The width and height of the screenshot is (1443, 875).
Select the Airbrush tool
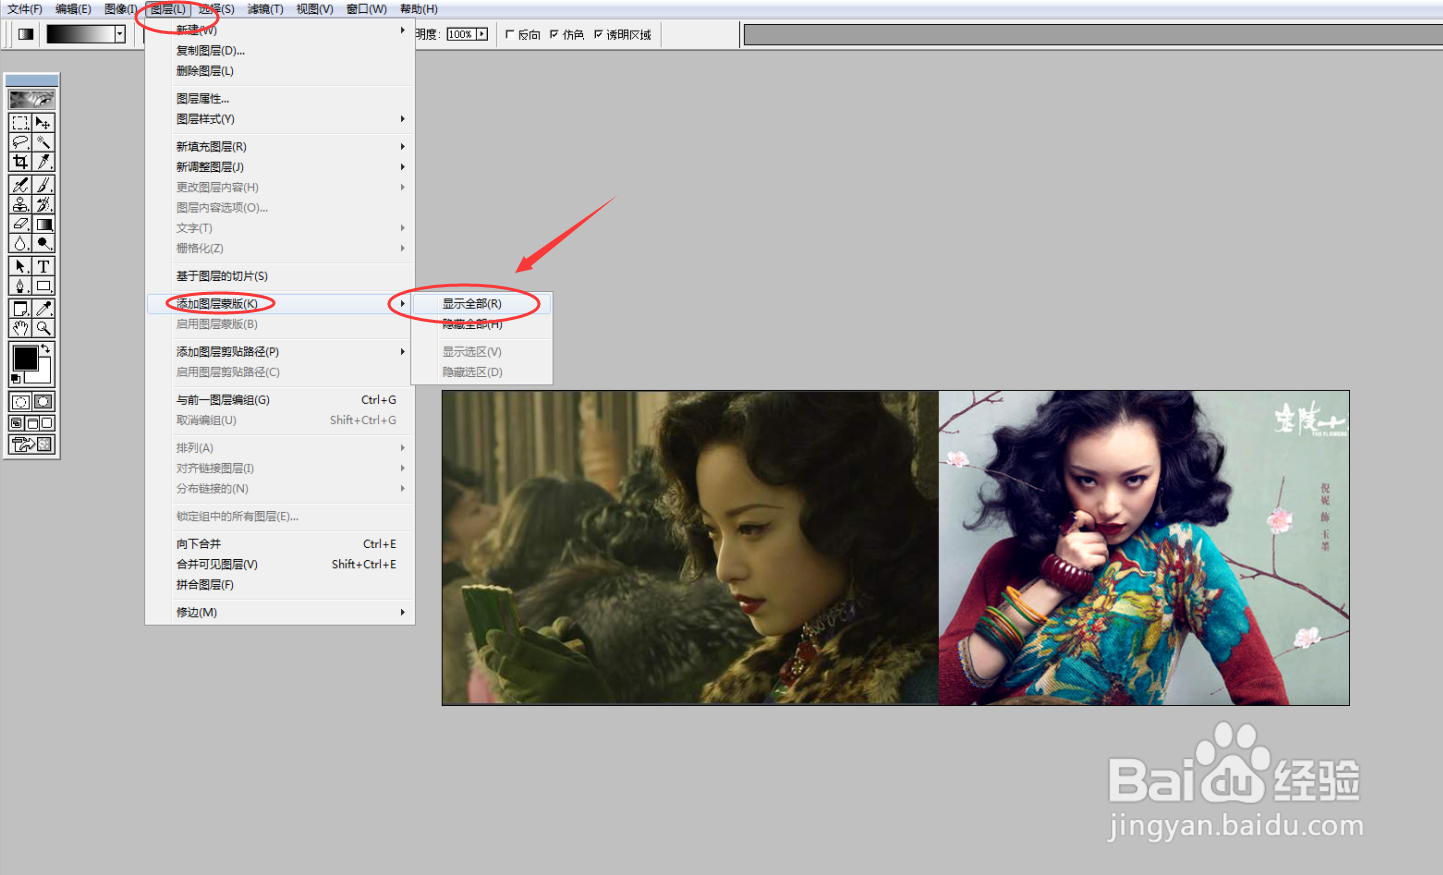point(20,185)
